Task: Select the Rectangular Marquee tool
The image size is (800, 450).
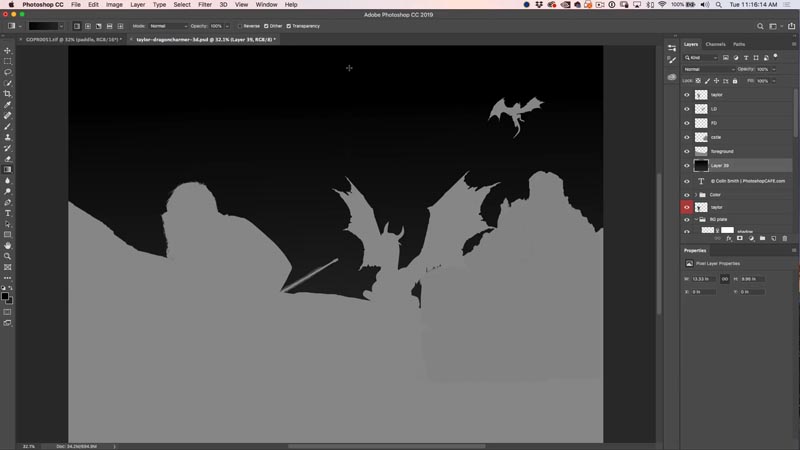Action: coord(8,61)
